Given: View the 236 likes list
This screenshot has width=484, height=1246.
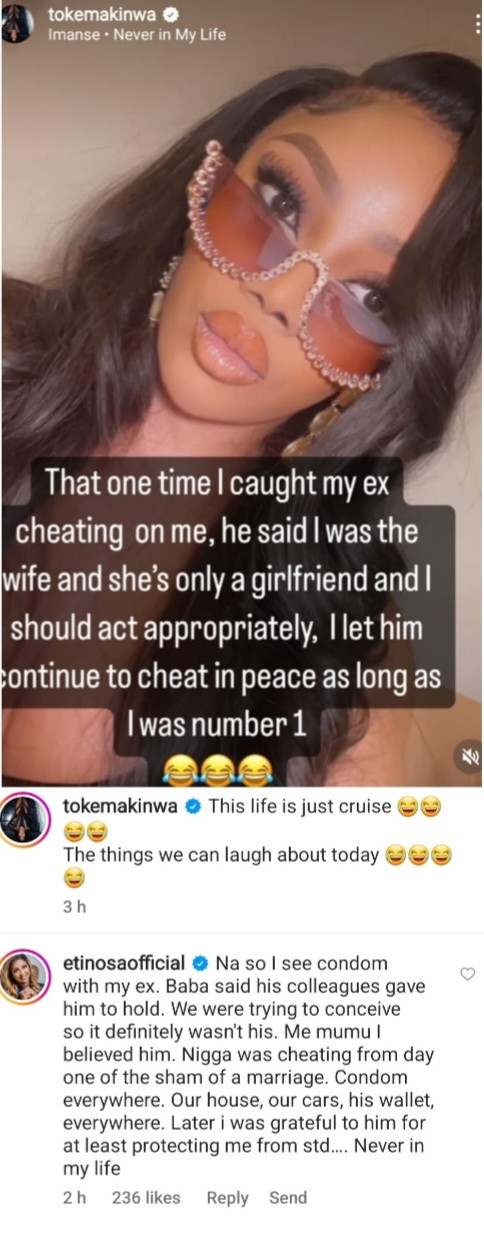Looking at the screenshot, I should pyautogui.click(x=146, y=1197).
